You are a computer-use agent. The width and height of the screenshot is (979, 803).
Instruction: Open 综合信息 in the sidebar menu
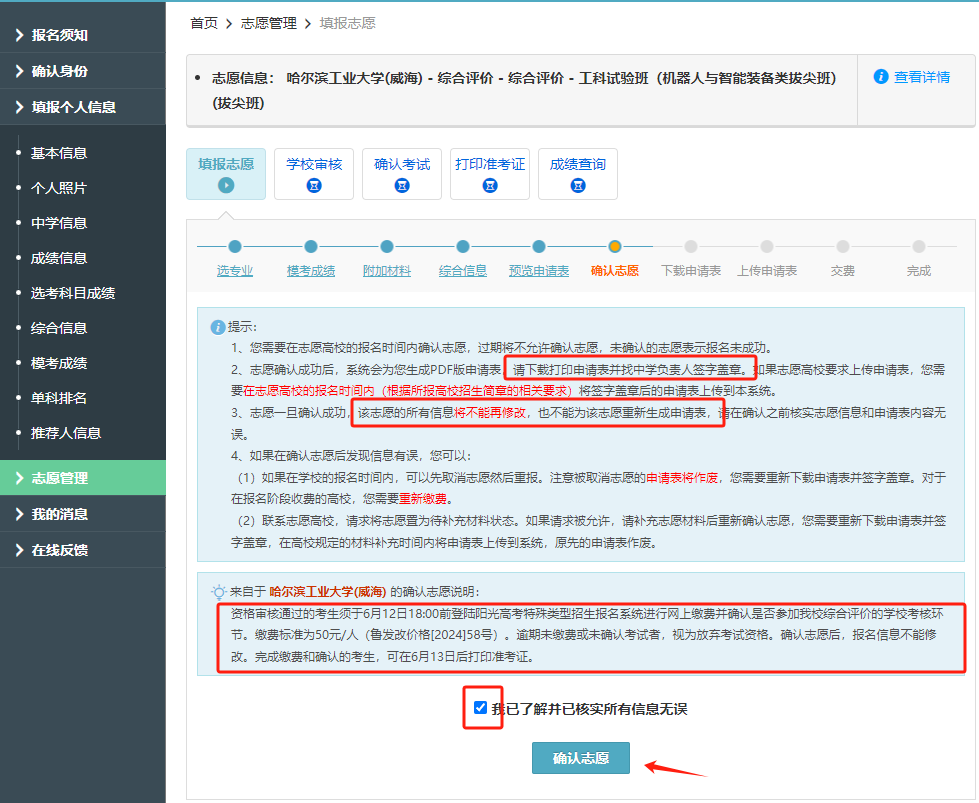[x=59, y=328]
